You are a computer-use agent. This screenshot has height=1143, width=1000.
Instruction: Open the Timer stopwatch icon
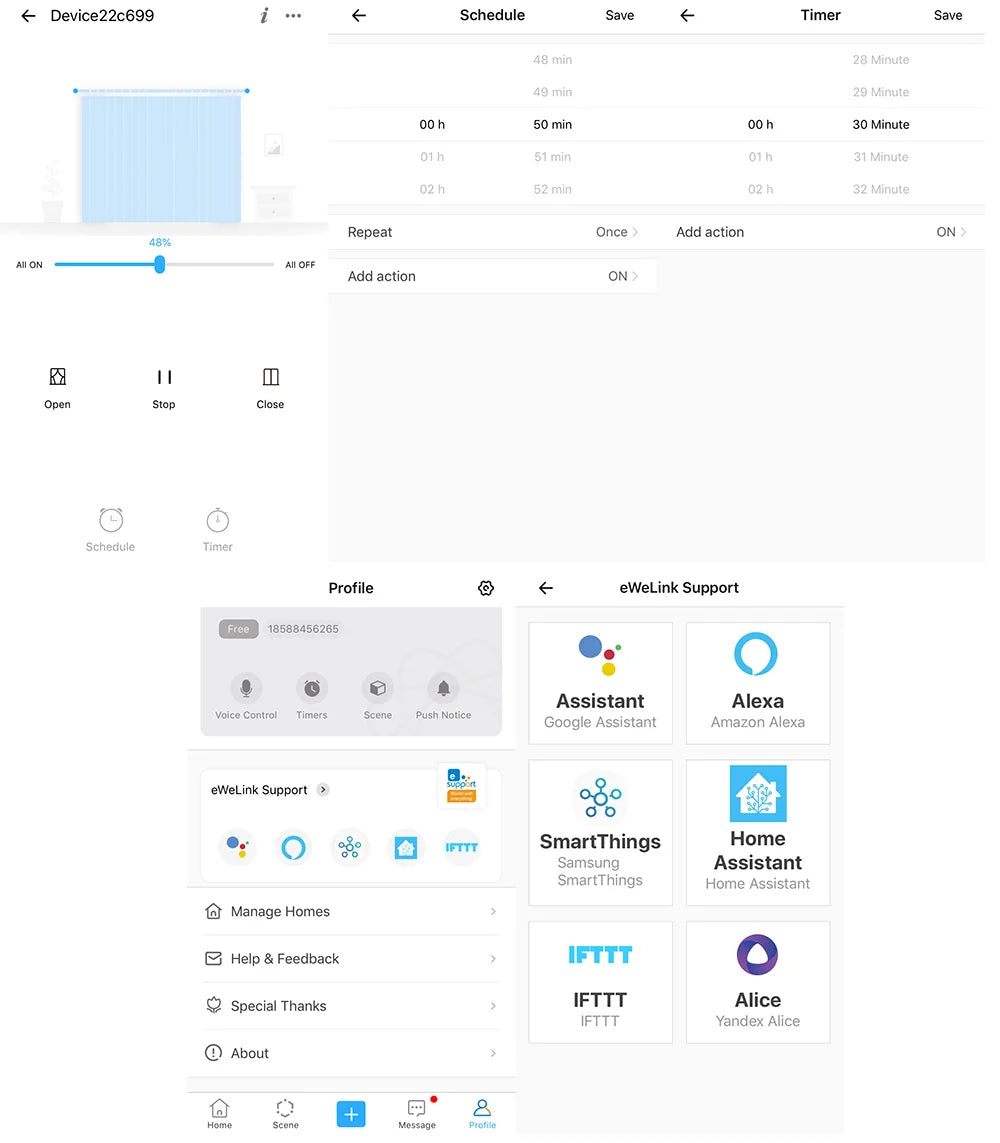pyautogui.click(x=217, y=521)
